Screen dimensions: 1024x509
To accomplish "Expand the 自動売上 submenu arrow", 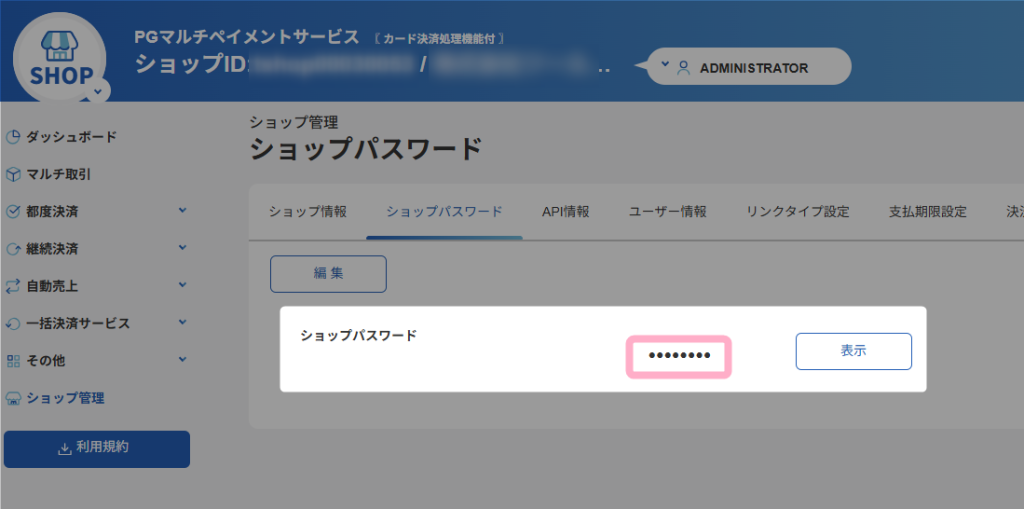I will coord(182,285).
